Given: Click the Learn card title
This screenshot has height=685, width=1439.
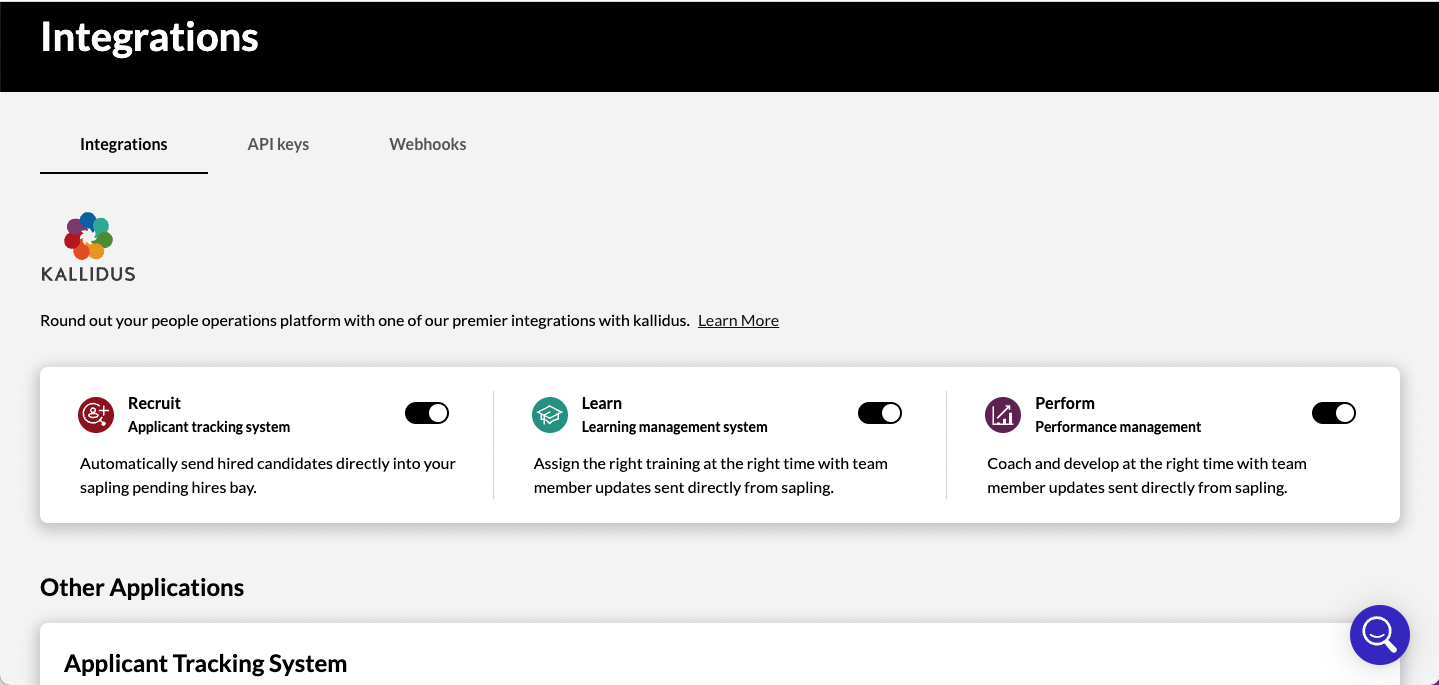Looking at the screenshot, I should (x=602, y=403).
